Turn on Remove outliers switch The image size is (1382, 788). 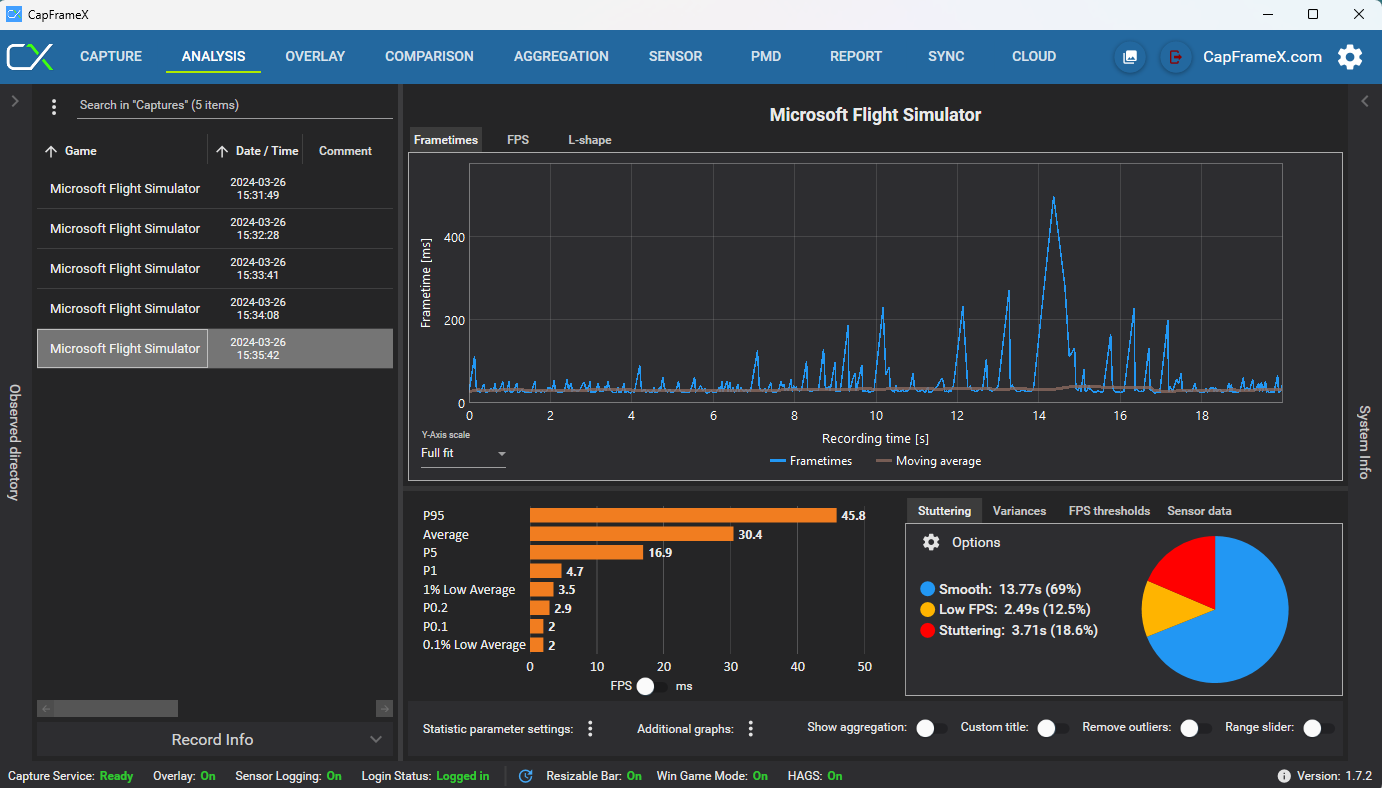click(x=1196, y=728)
